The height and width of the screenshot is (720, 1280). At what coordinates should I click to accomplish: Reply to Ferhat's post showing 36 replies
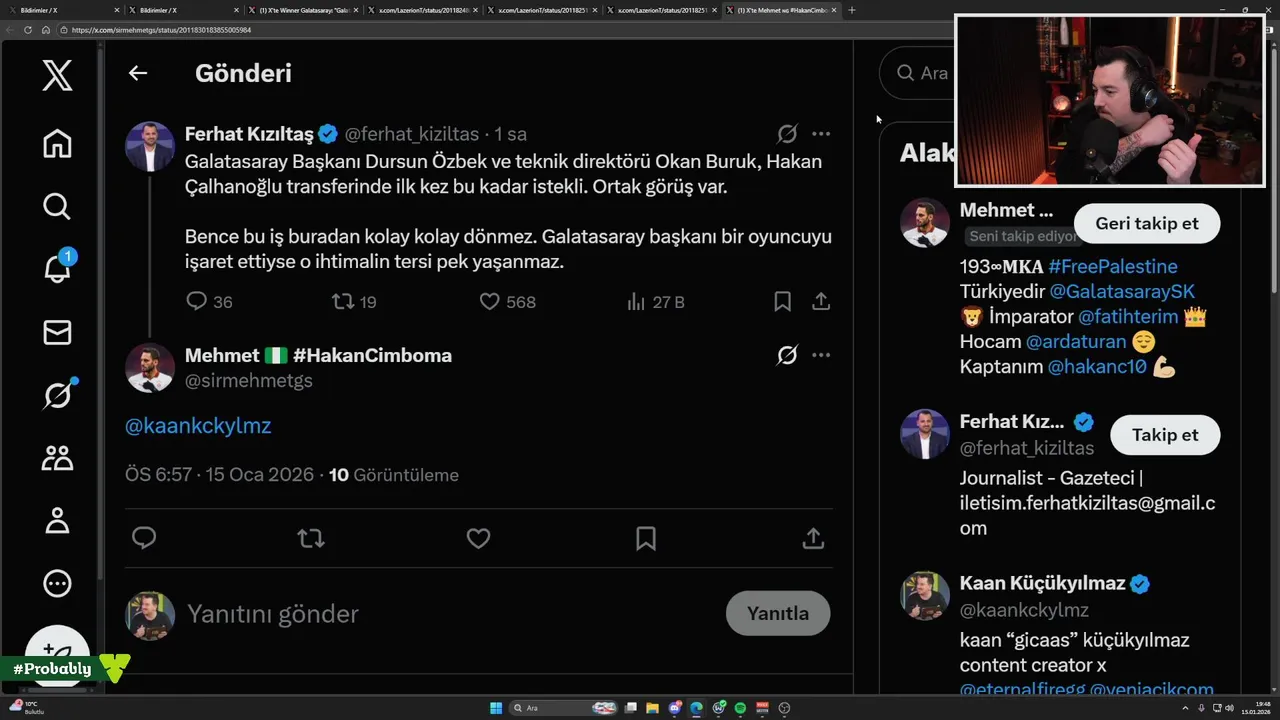coord(209,301)
